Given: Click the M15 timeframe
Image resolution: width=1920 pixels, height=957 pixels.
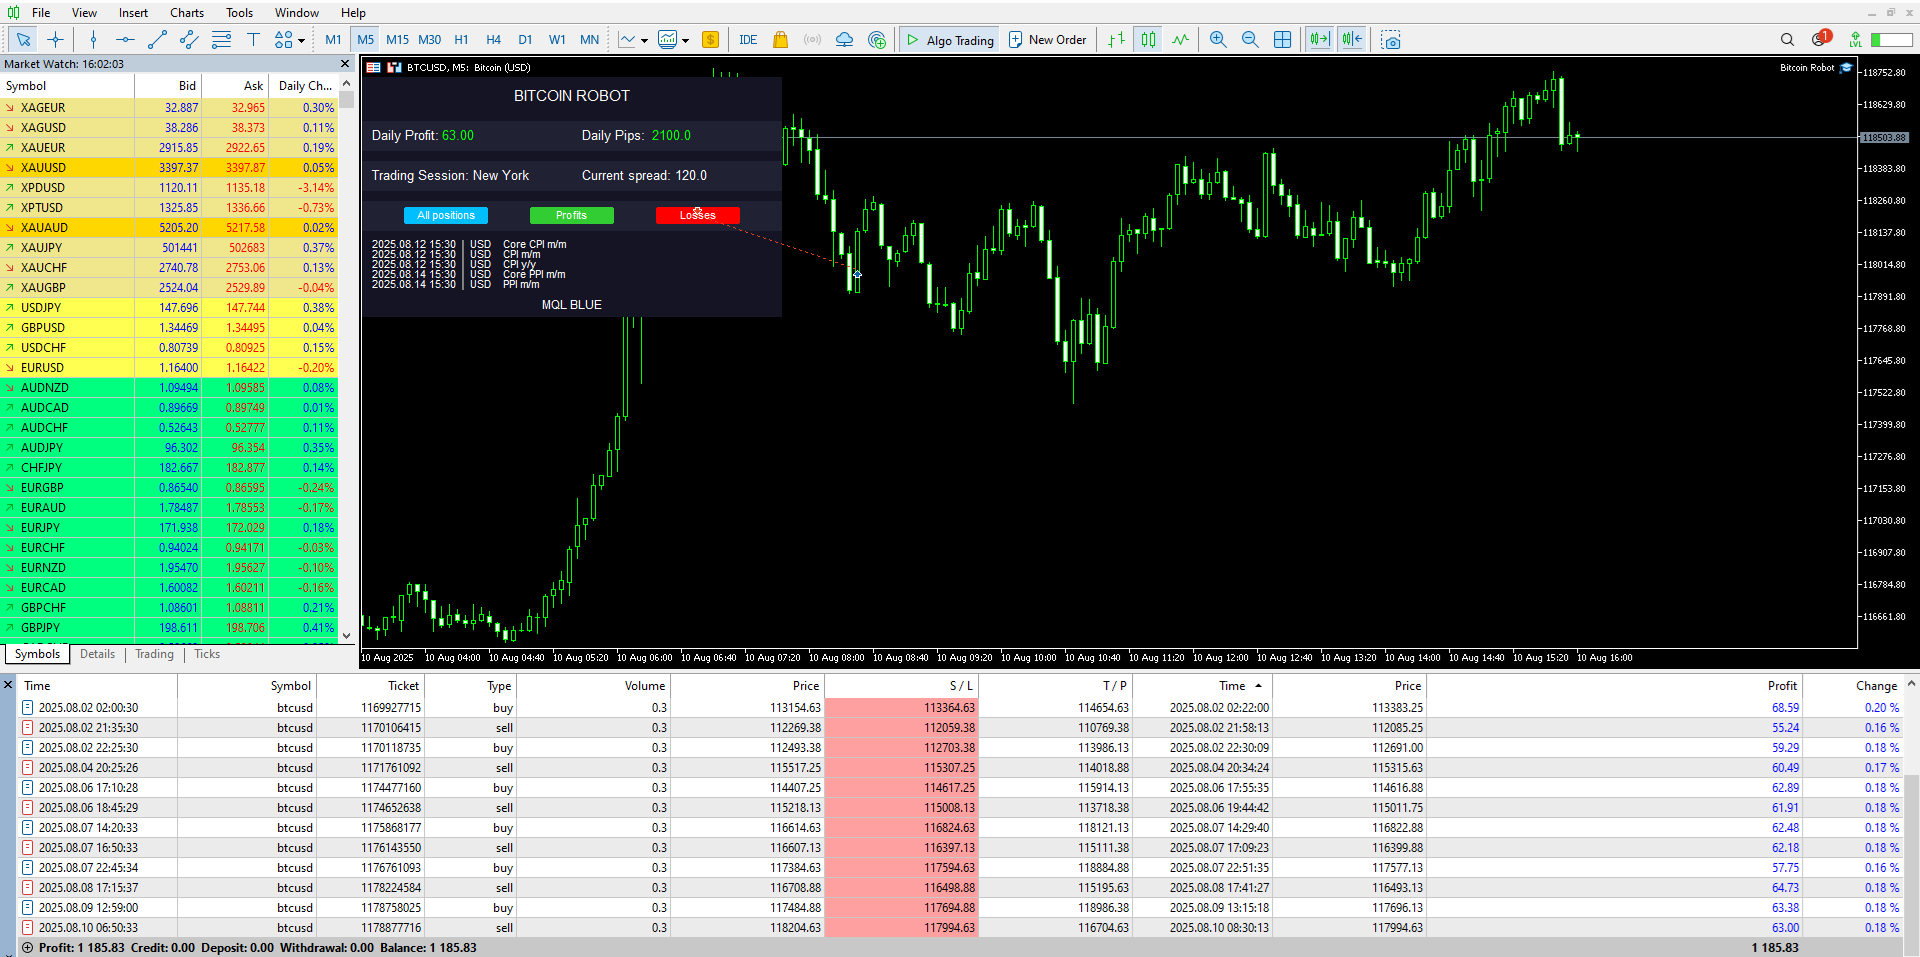Looking at the screenshot, I should tap(397, 39).
